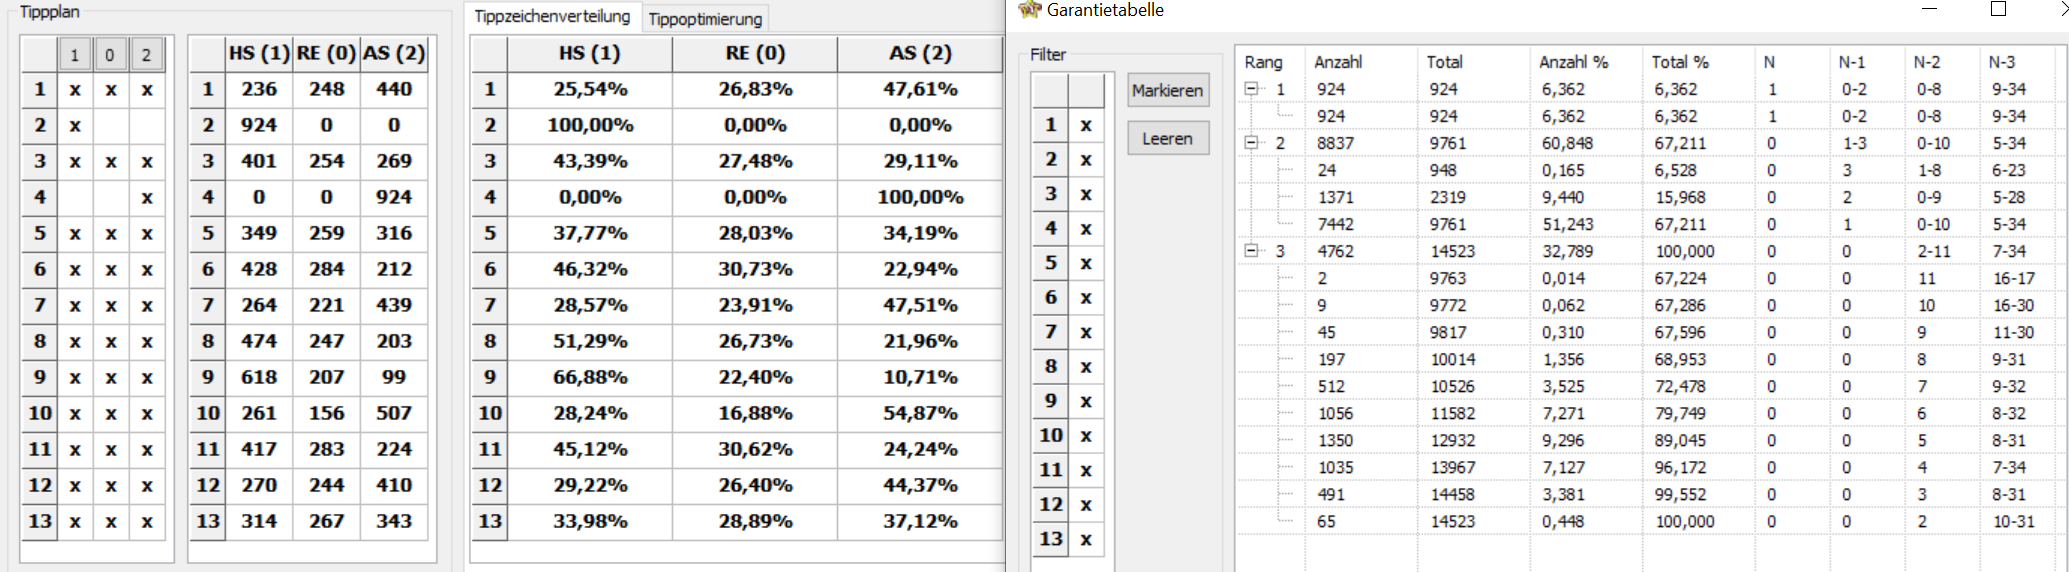Image resolution: width=2069 pixels, height=572 pixels.
Task: Toggle the empty draw cell in Tippplan row 2
Action: 110,125
